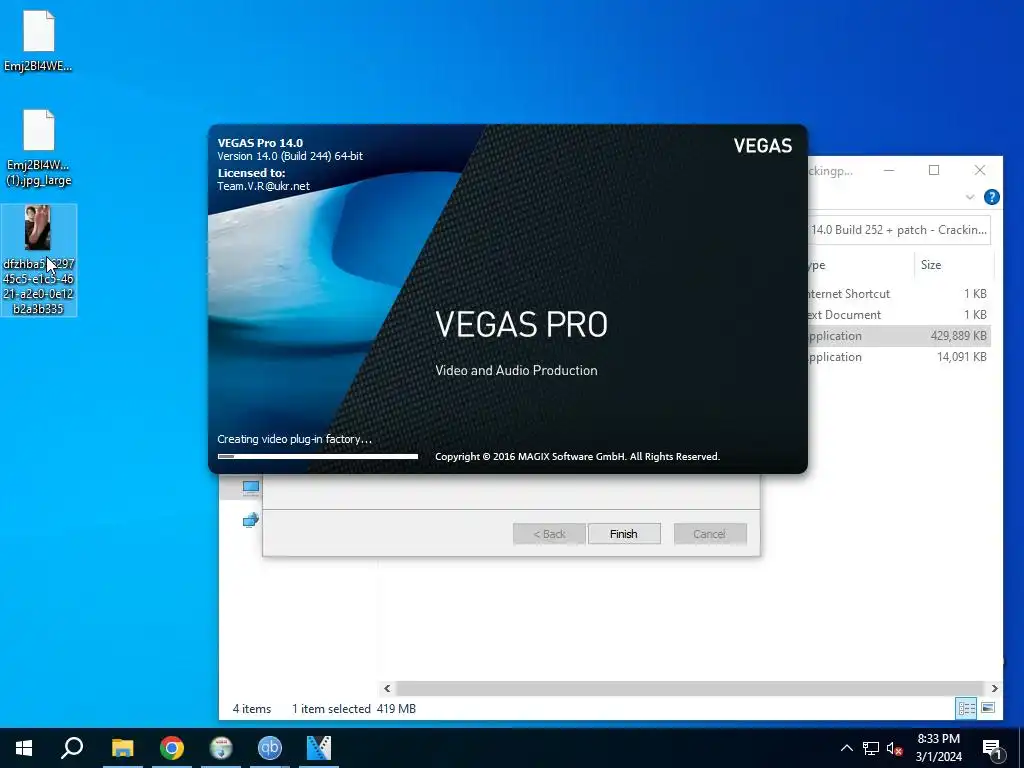Click the muted volume tray icon
Image resolution: width=1024 pixels, height=768 pixels.
click(895, 748)
